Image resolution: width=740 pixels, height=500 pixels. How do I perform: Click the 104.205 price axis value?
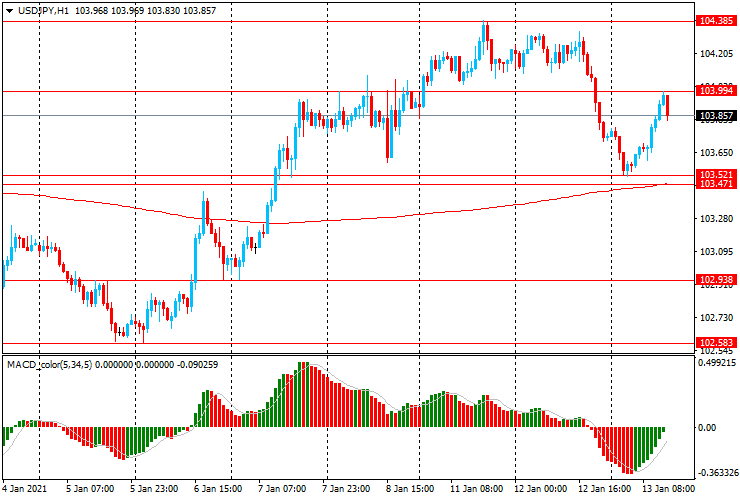click(716, 54)
